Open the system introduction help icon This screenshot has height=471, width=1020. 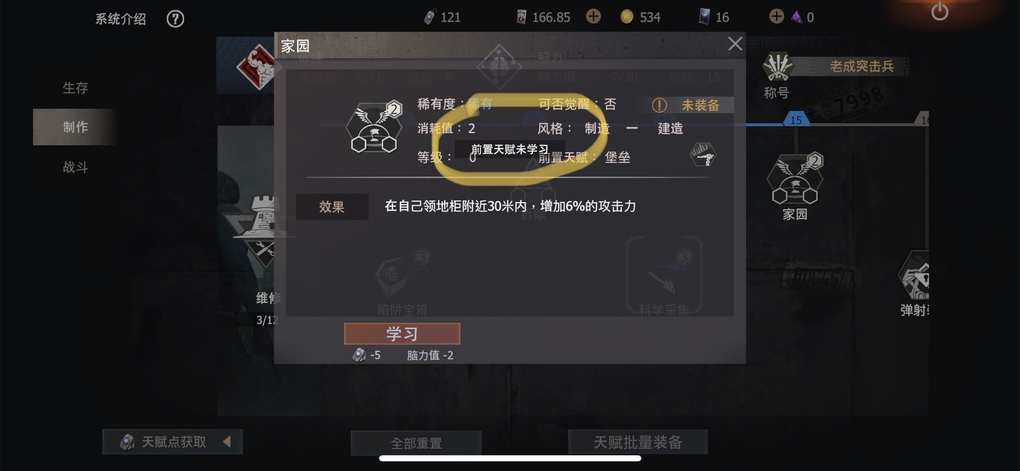[x=175, y=19]
